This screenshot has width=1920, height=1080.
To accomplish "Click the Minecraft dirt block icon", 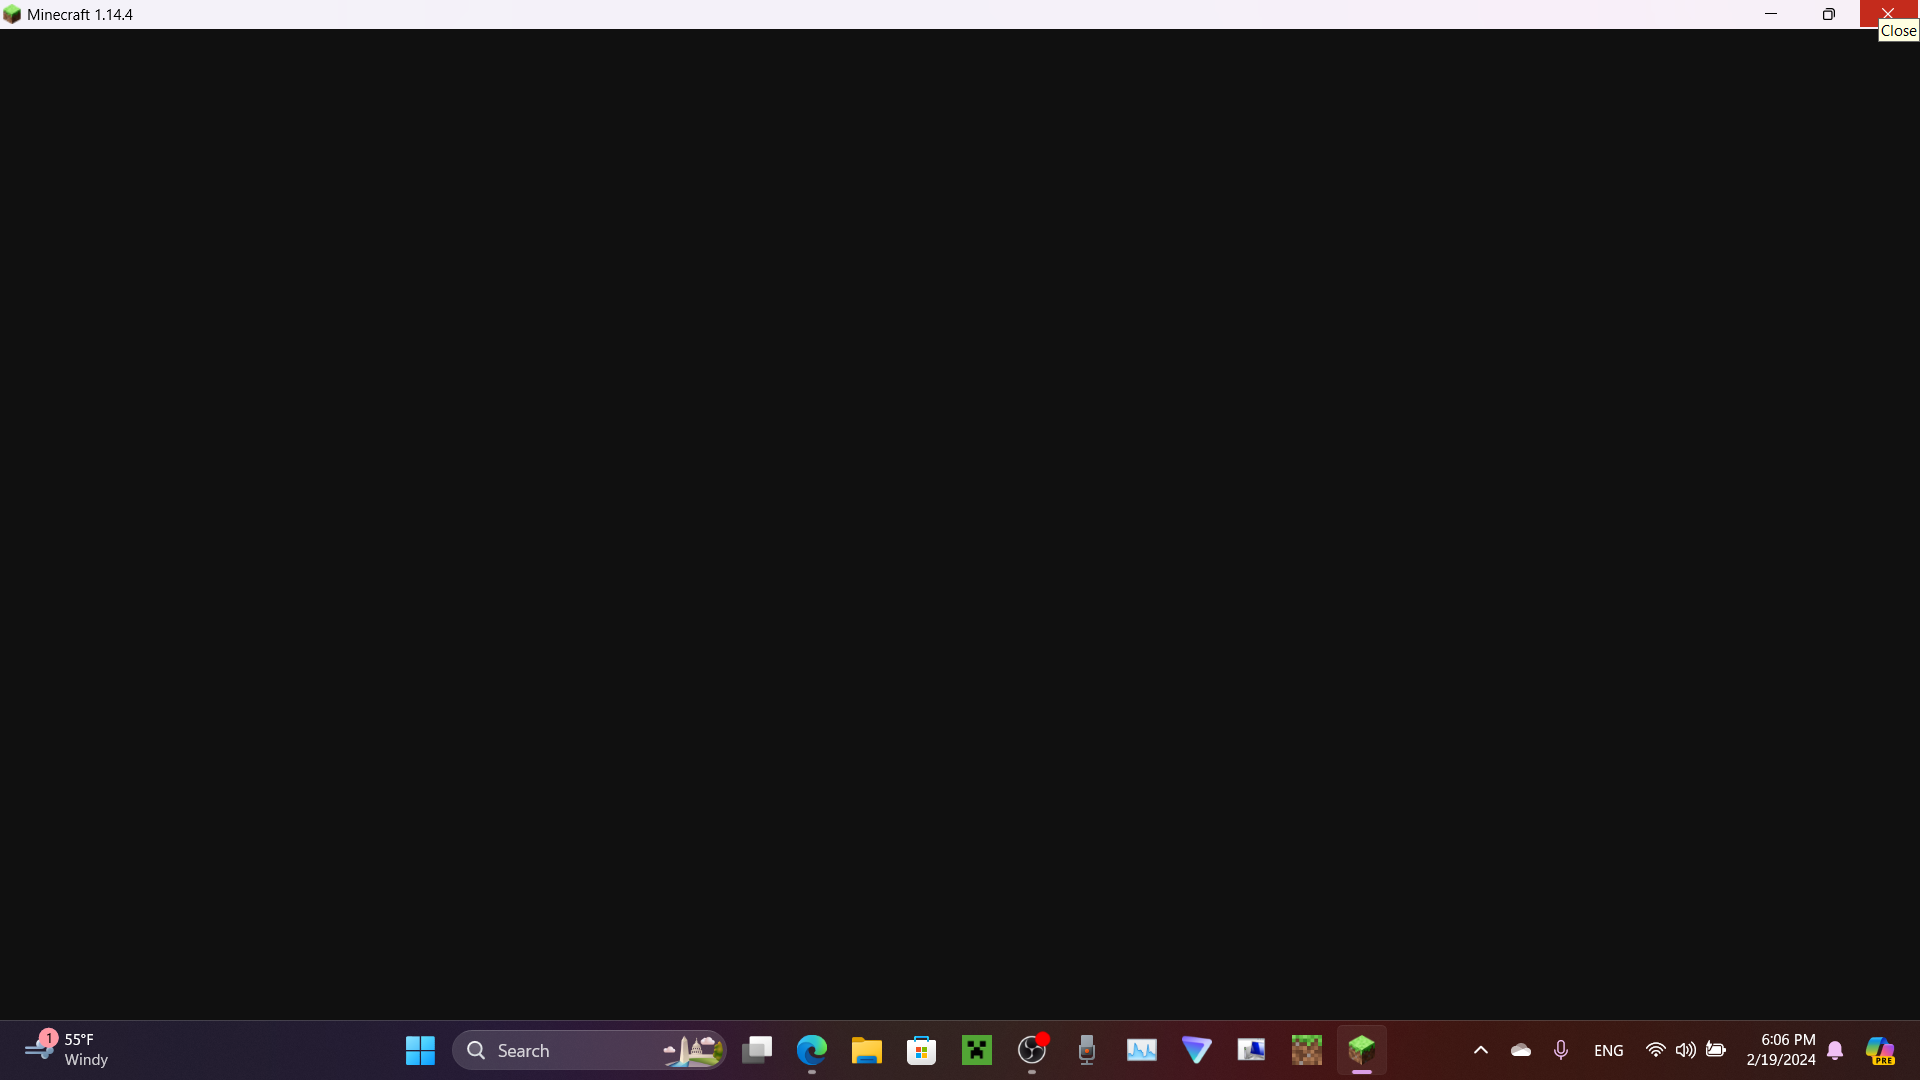I will (1306, 1050).
